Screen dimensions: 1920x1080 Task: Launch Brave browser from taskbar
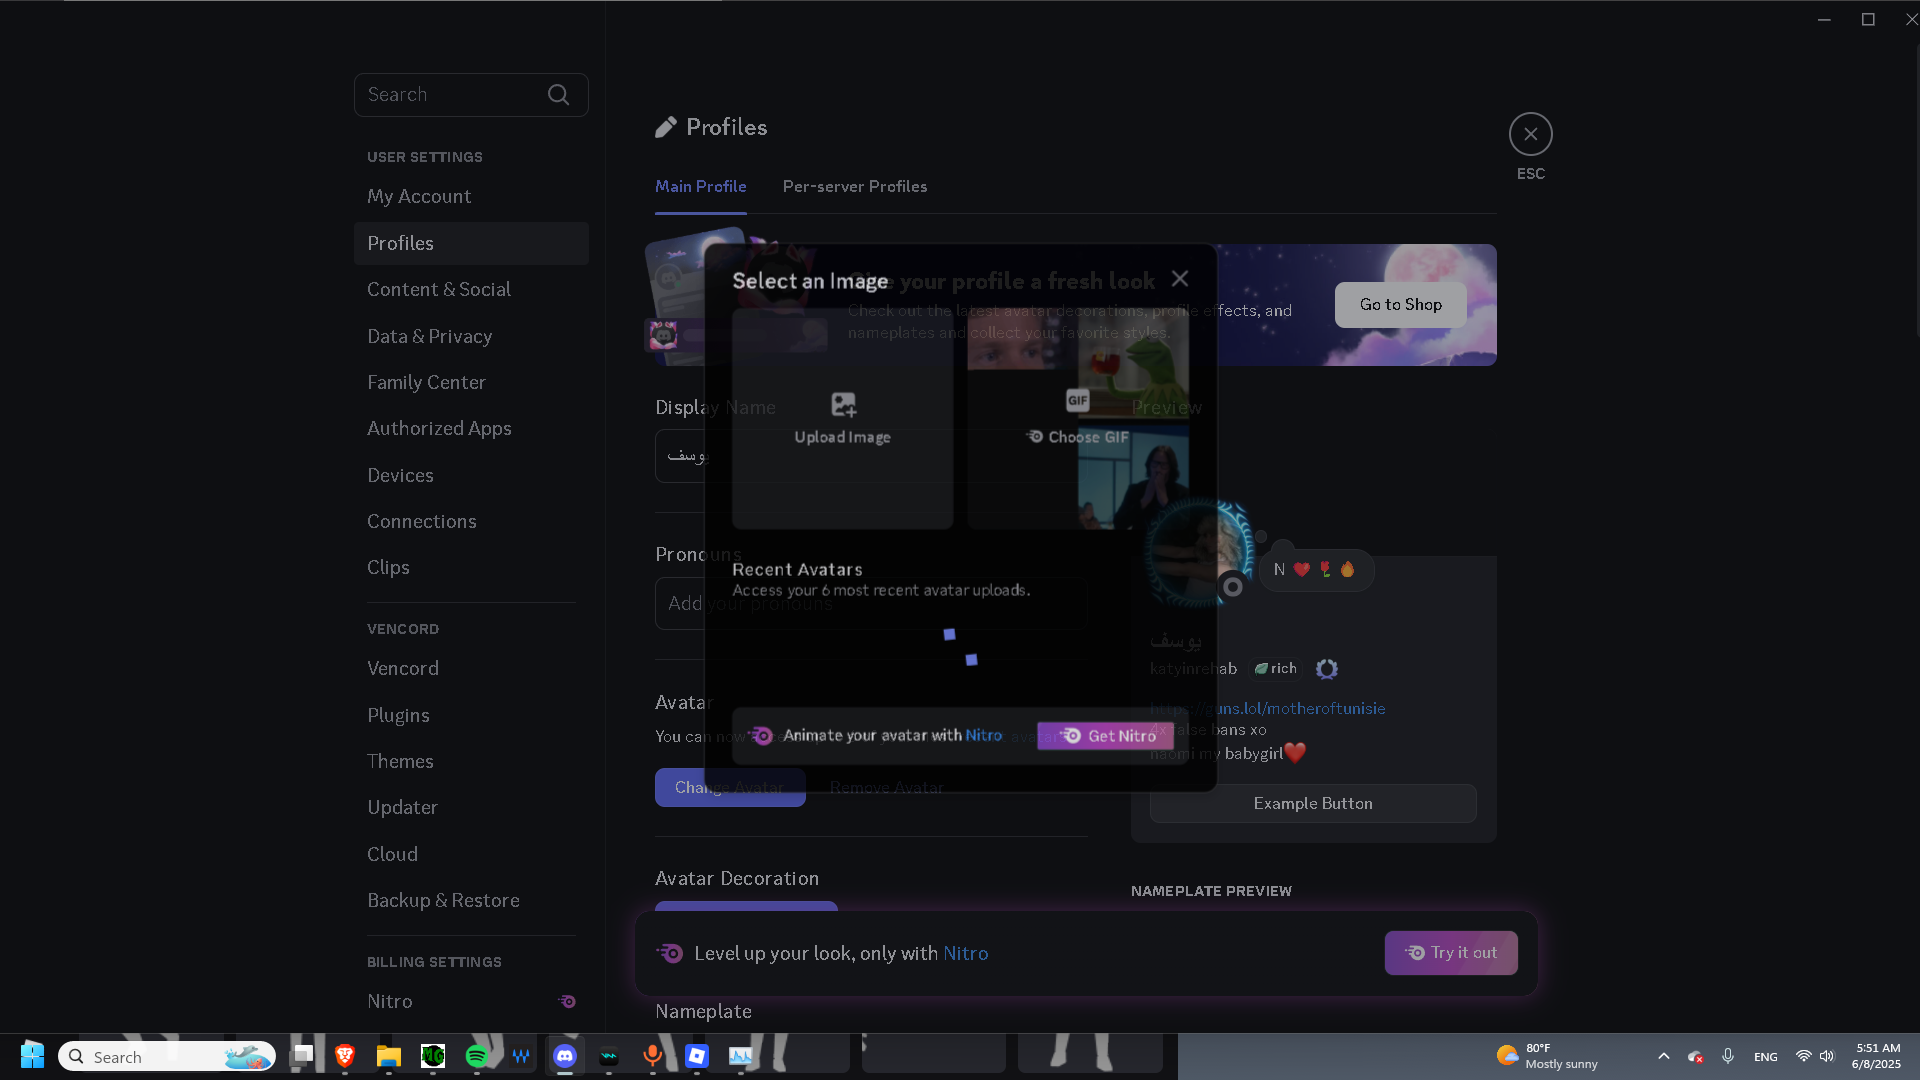(345, 1056)
